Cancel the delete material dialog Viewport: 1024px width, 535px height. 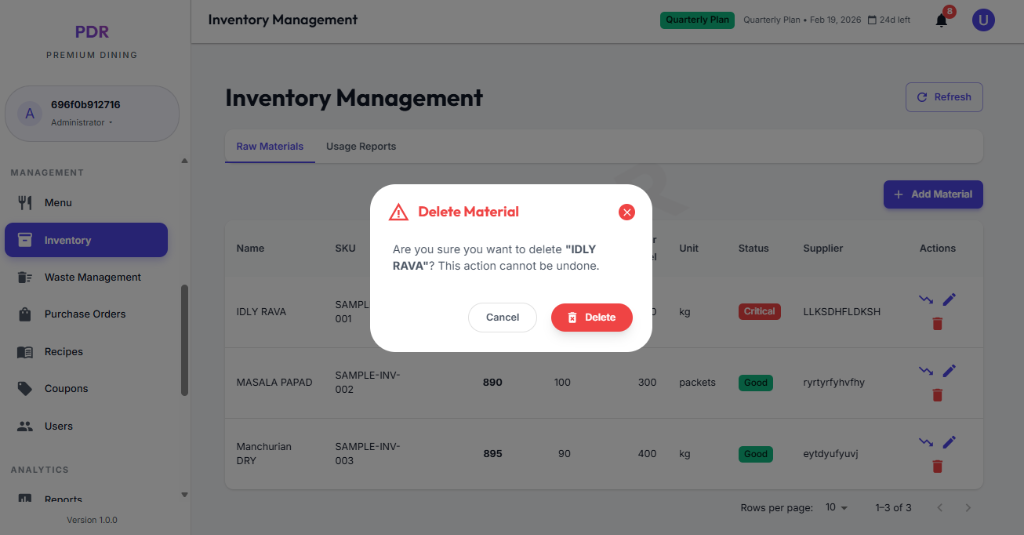tap(502, 317)
